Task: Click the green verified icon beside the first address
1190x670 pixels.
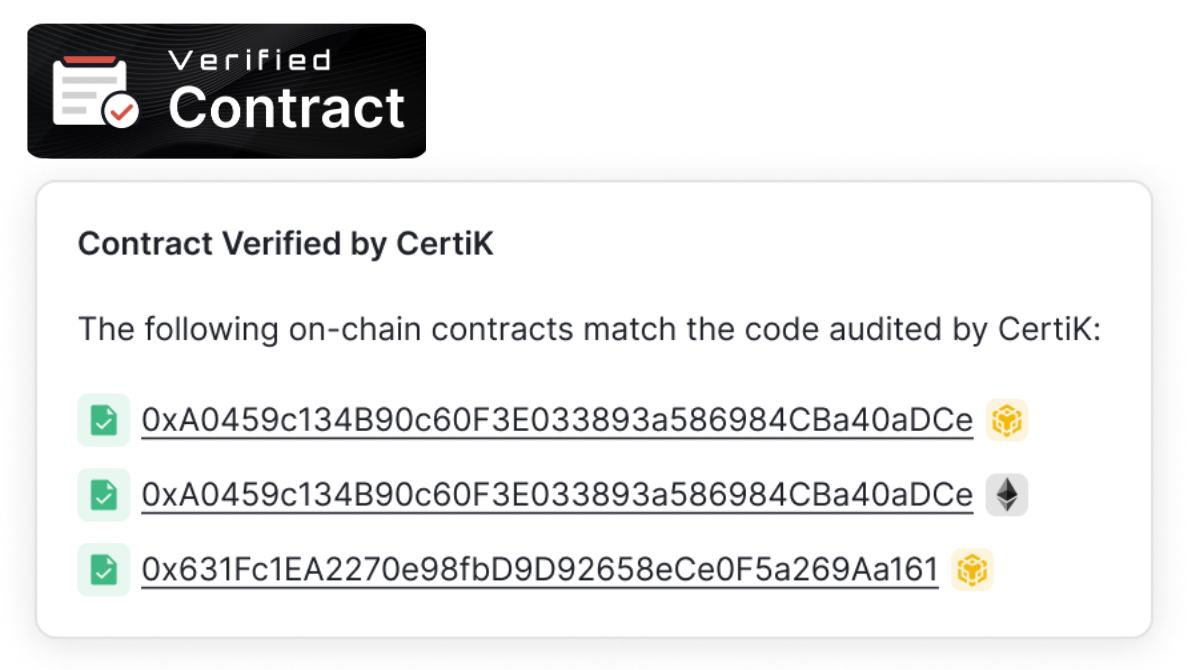Action: pyautogui.click(x=103, y=420)
